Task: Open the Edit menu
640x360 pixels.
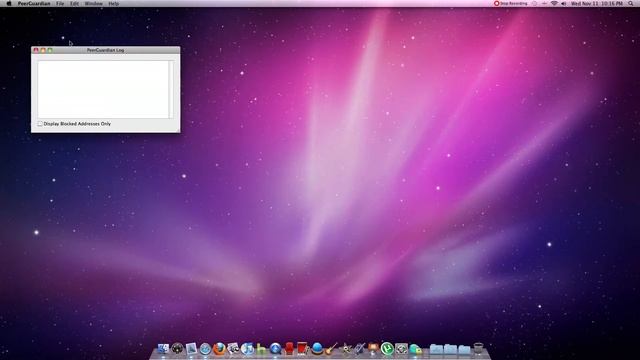Action: pos(74,3)
